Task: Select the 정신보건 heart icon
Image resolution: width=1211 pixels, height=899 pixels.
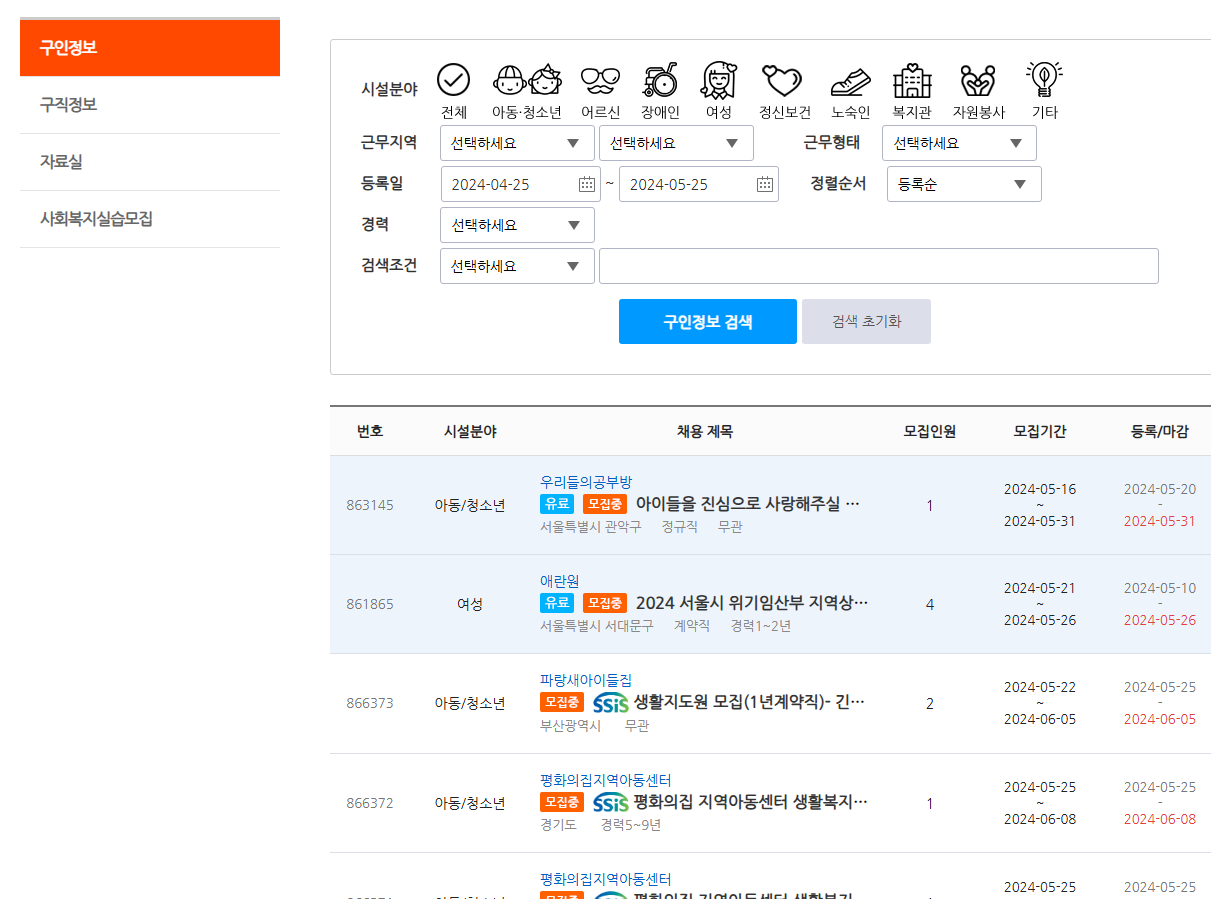Action: point(783,82)
